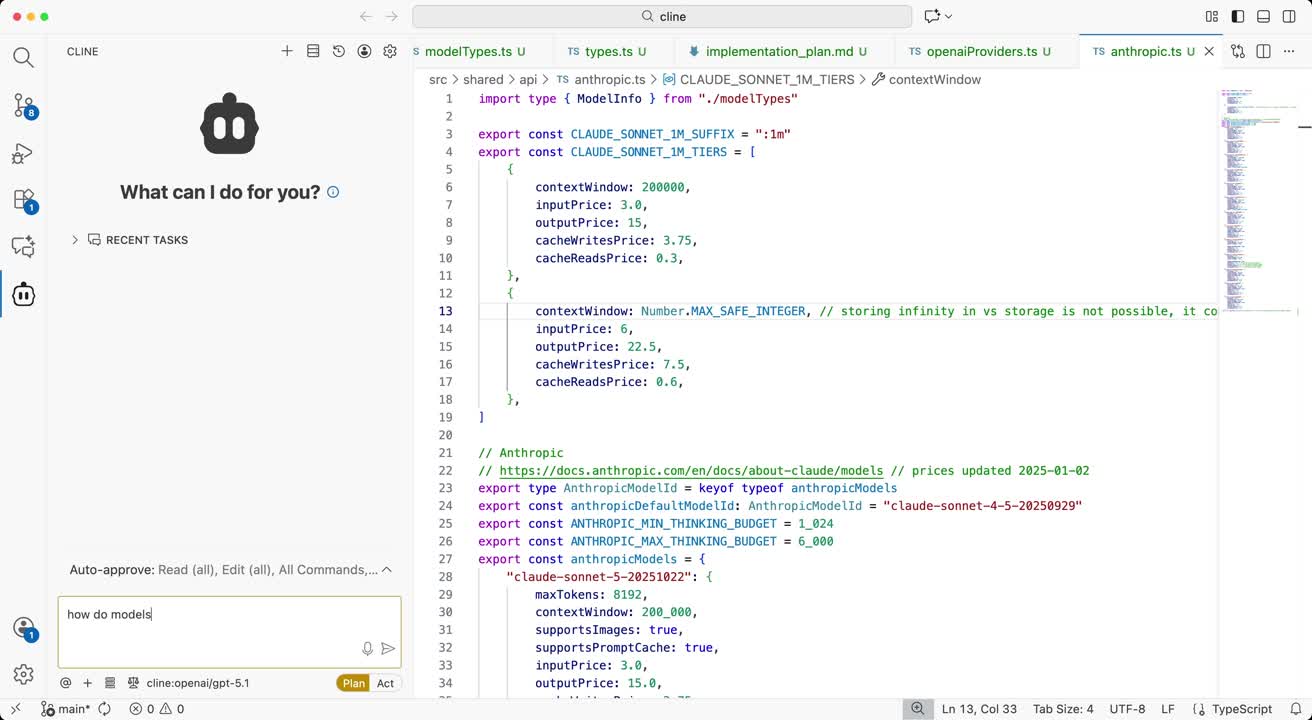1312x720 pixels.
Task: Toggle the bottom panel visibility
Action: 1263,17
